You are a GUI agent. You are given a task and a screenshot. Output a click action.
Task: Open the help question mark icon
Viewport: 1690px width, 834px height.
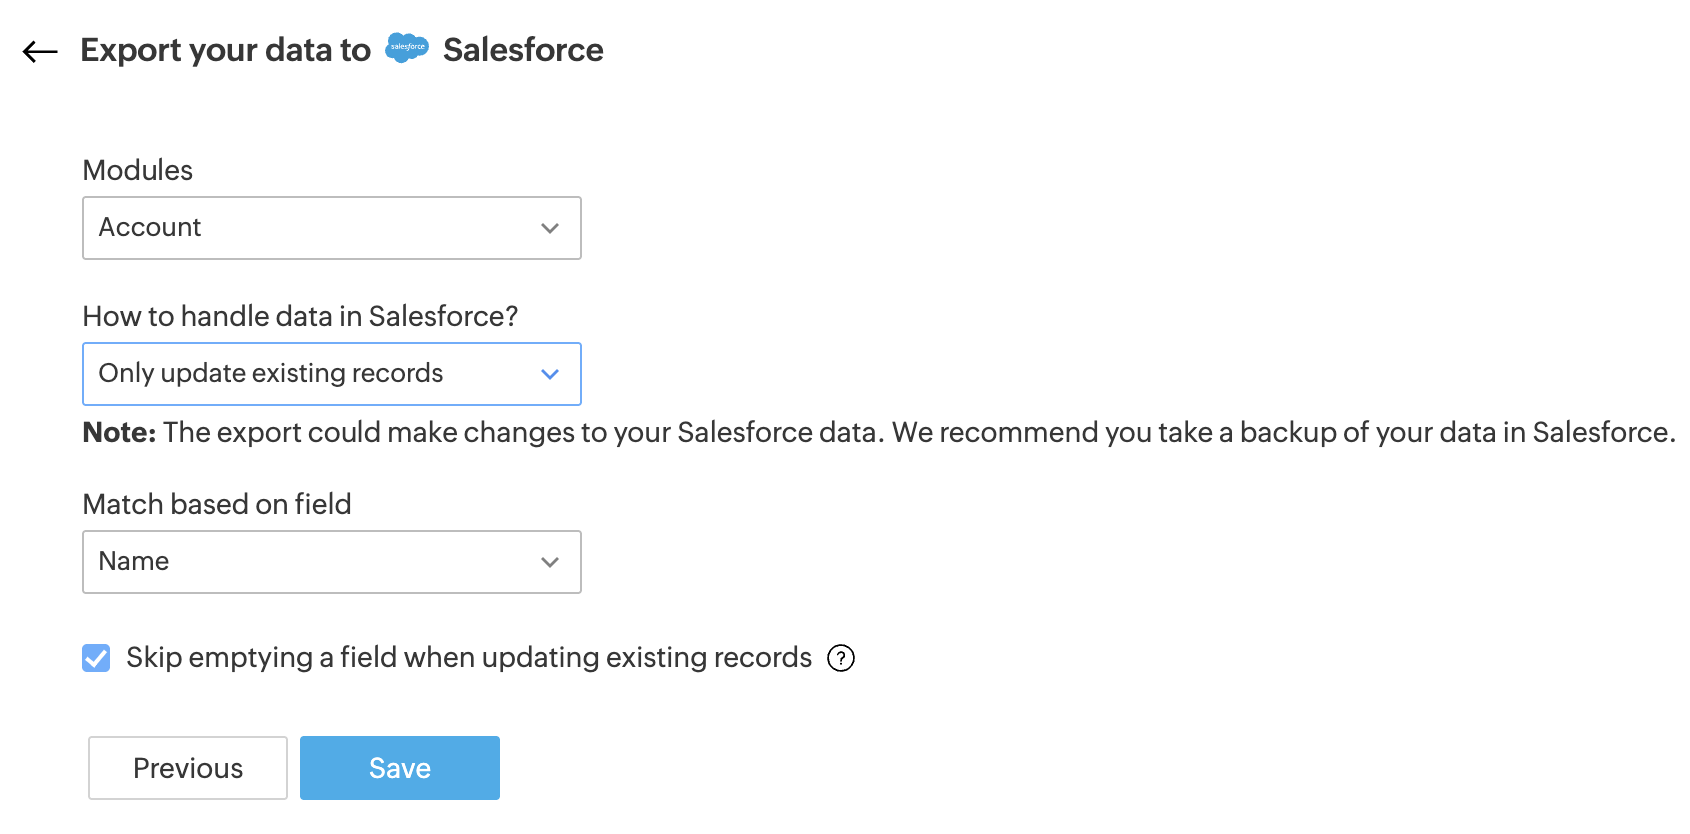[841, 658]
